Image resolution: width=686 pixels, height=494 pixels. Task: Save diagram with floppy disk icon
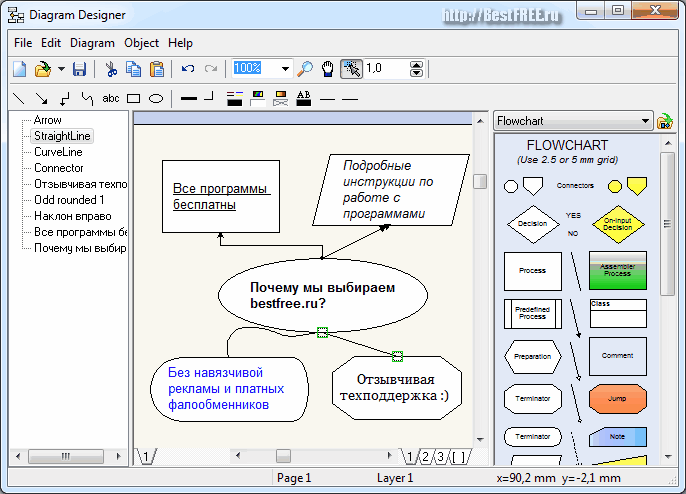coord(79,69)
